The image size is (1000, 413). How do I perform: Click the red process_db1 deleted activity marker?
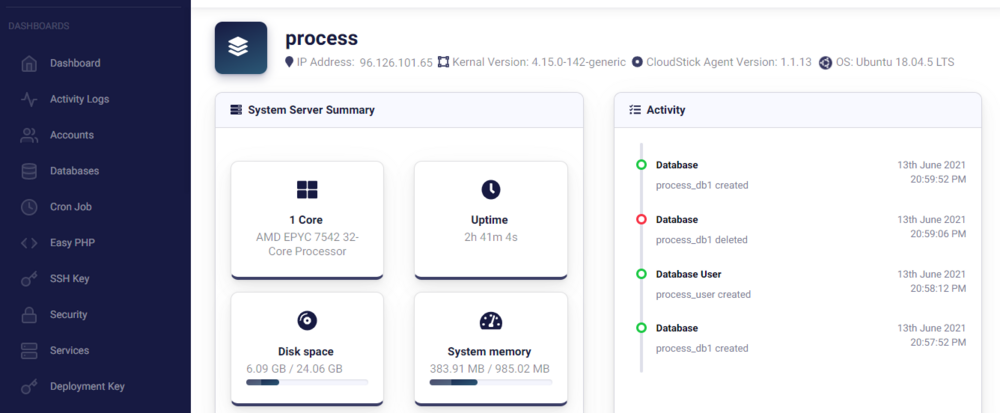[x=641, y=219]
